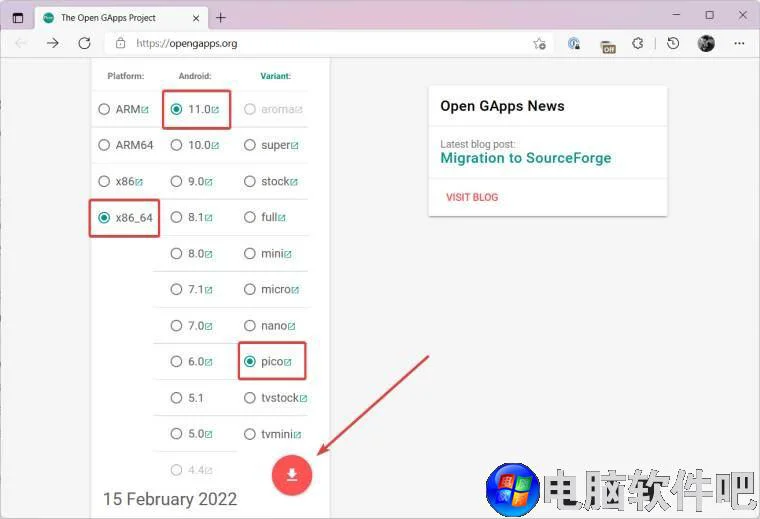Choose the tvmini variant radio button
The image size is (760, 519).
(x=250, y=434)
